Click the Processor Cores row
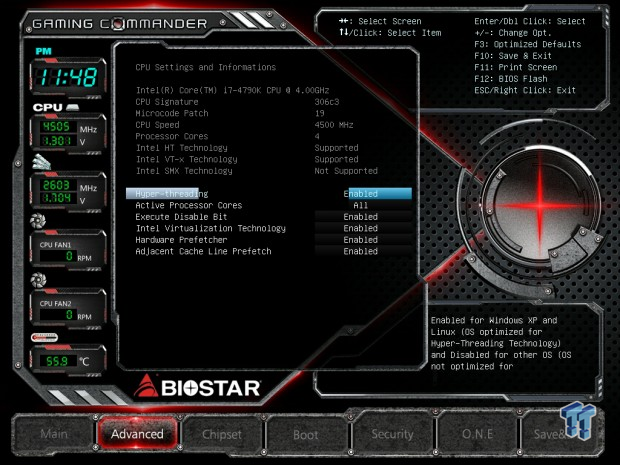 coord(227,136)
